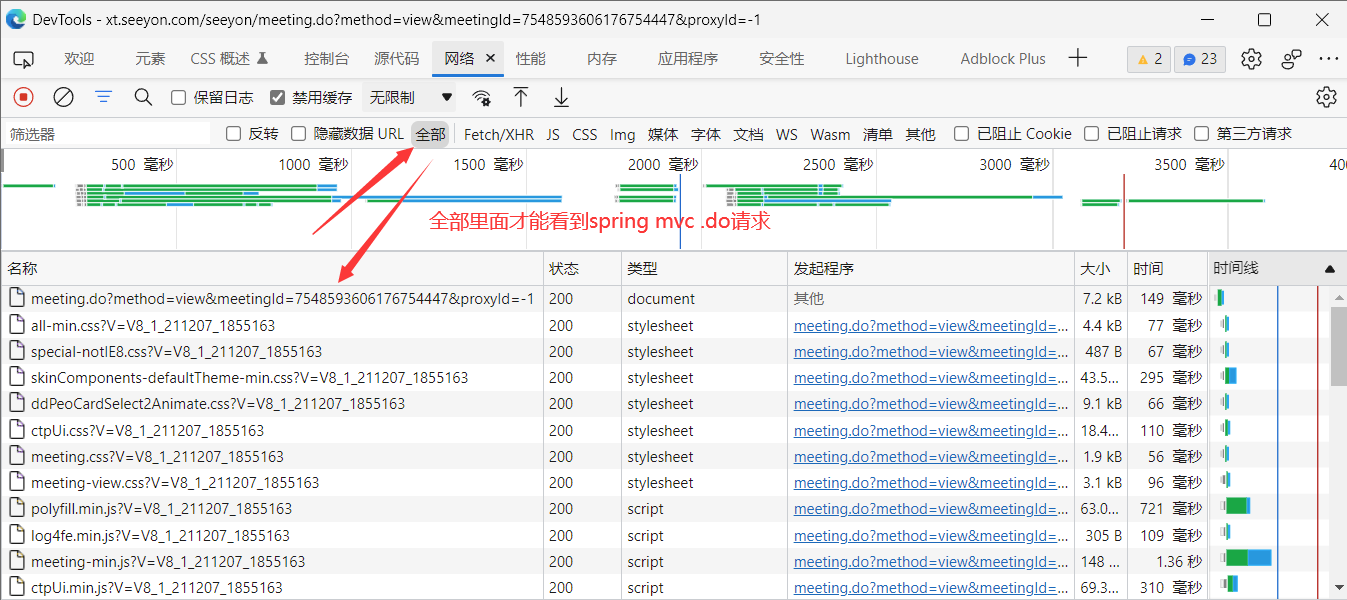Open the Adblock Plus tab
Viewport: 1347px width, 600px height.
click(1003, 59)
